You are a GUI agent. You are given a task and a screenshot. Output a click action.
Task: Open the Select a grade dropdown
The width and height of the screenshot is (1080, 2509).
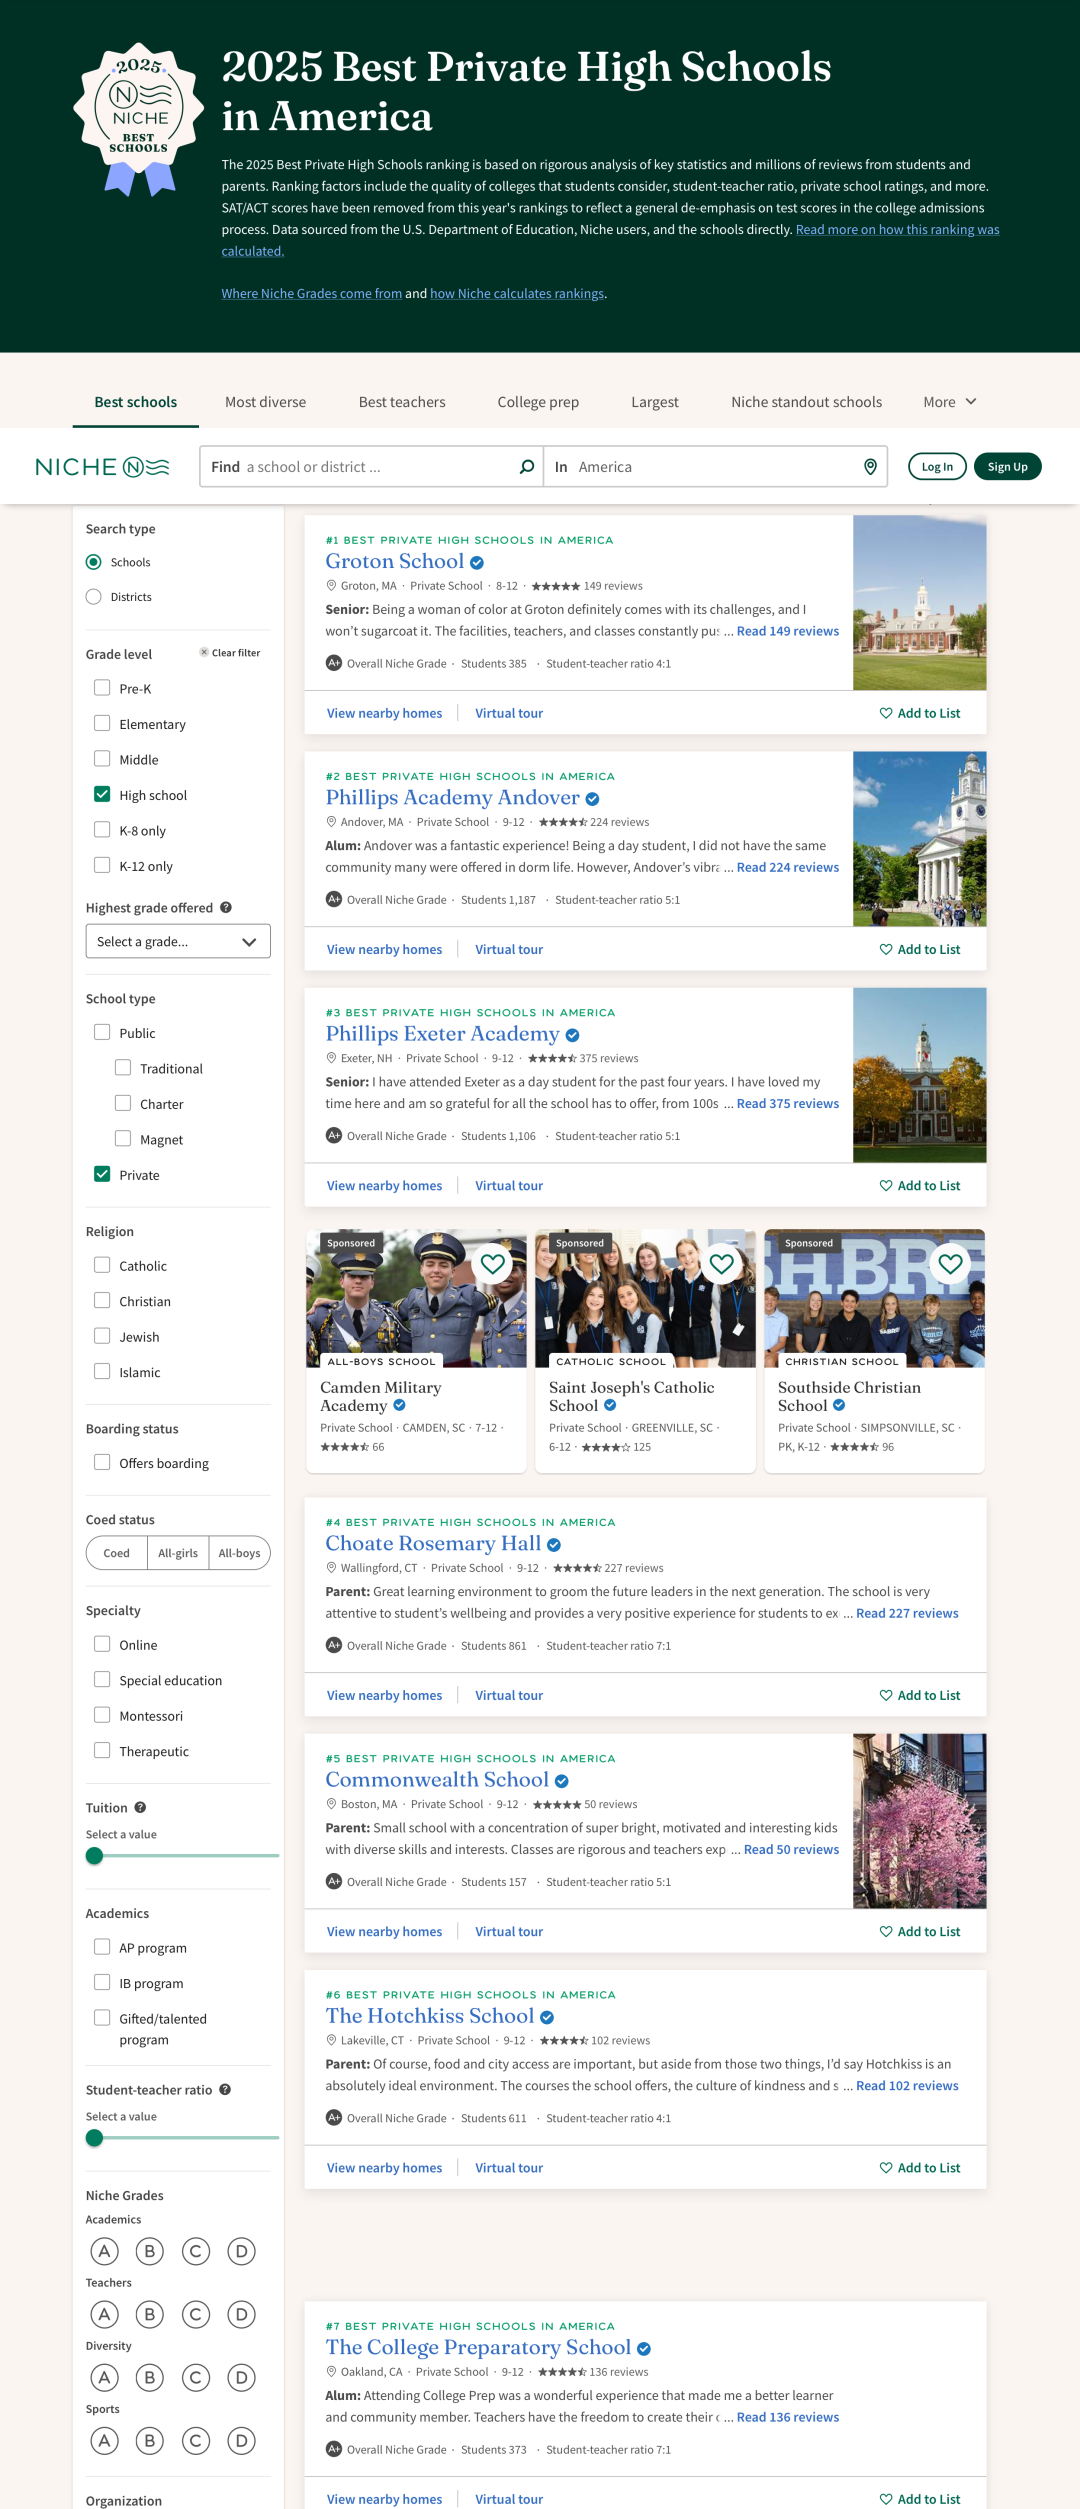[x=178, y=941]
